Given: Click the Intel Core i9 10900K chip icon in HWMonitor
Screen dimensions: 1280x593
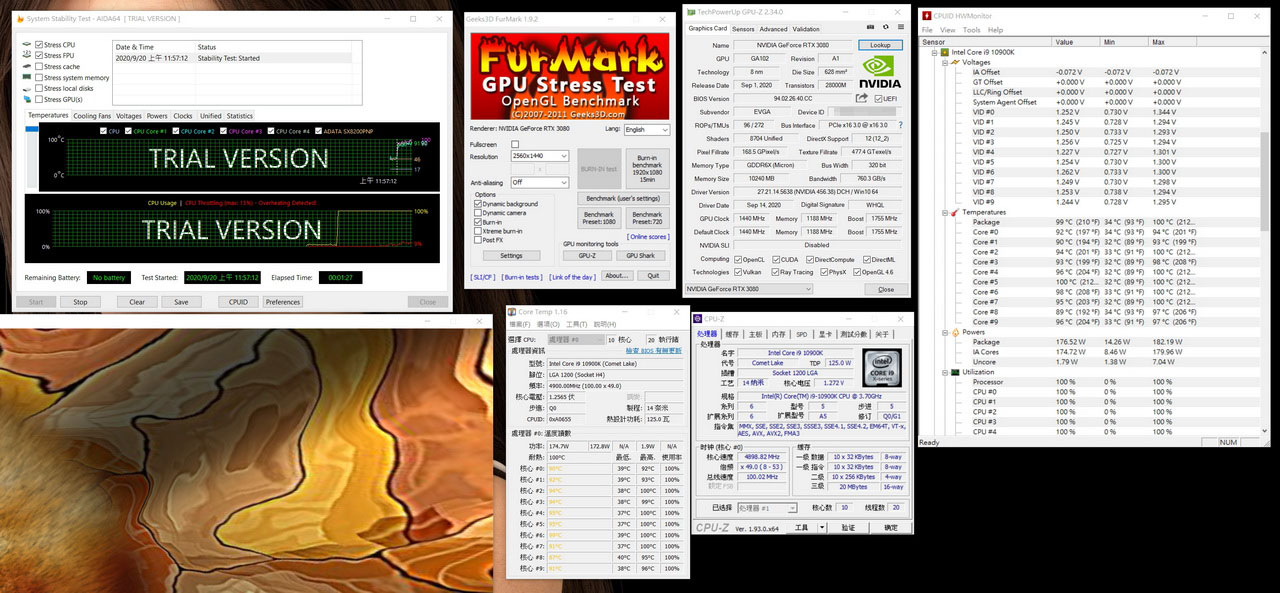Looking at the screenshot, I should click(x=945, y=52).
